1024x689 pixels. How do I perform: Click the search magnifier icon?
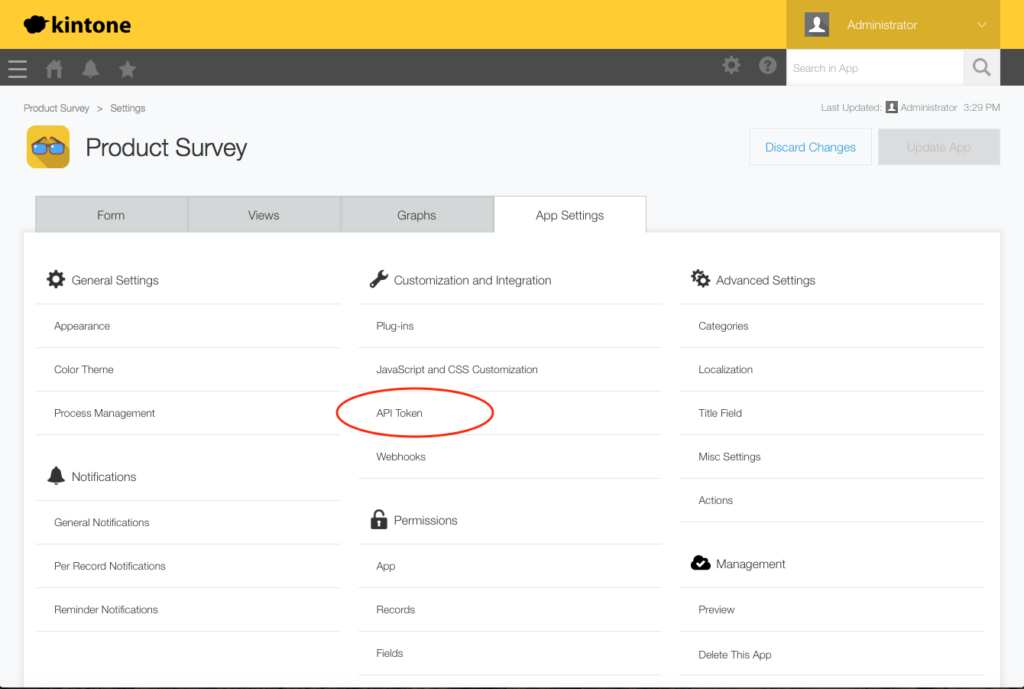click(981, 68)
